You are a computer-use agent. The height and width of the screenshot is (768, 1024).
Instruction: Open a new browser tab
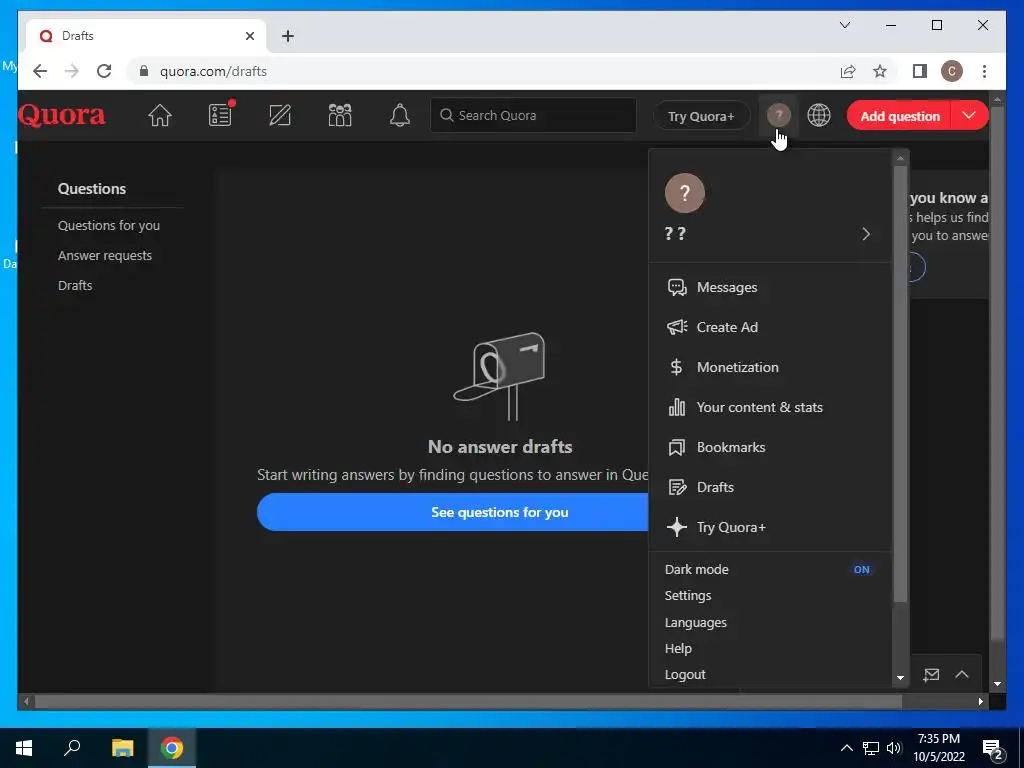(288, 36)
